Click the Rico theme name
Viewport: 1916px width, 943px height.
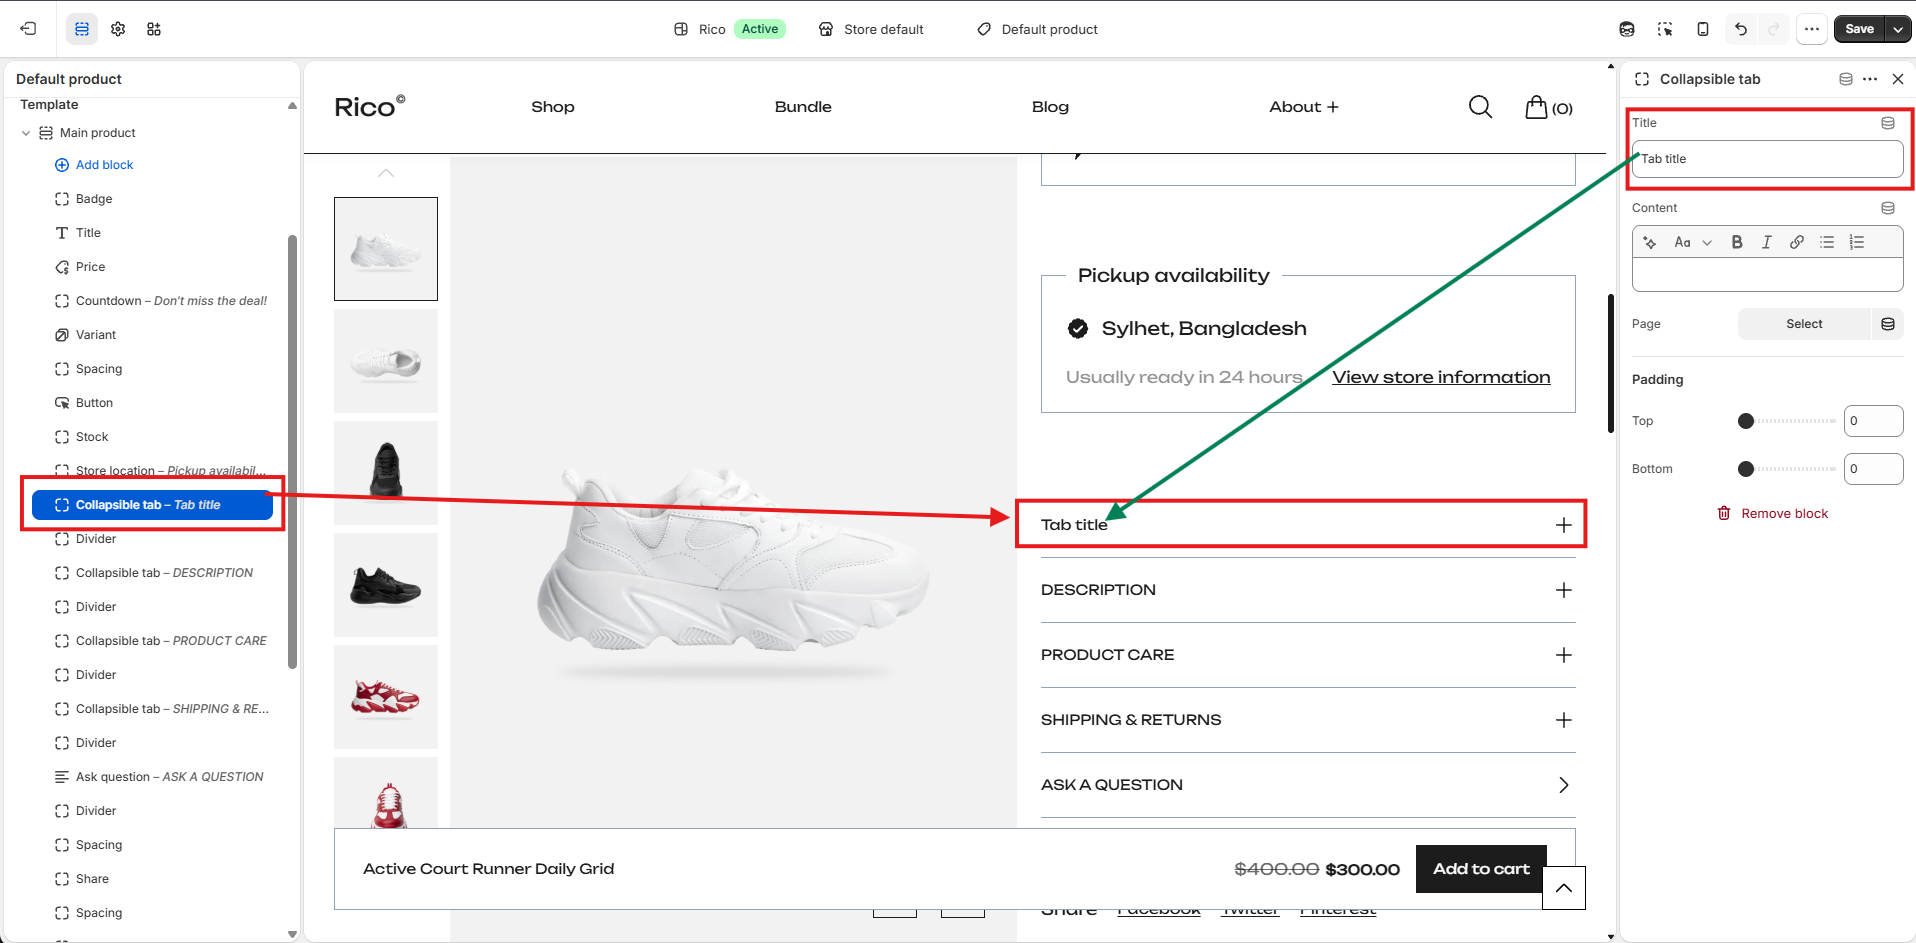[712, 29]
